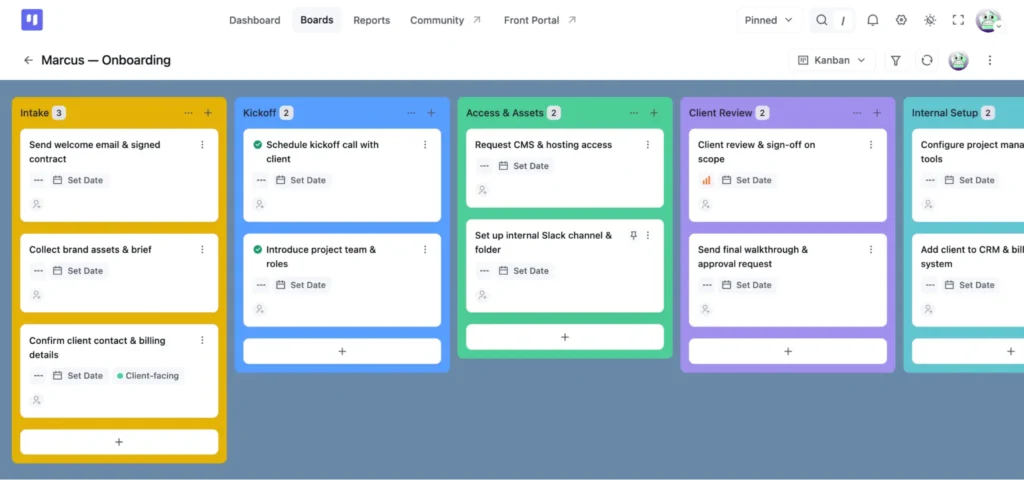Add new card at bottom of Client Review
This screenshot has height=480, width=1024.
(788, 351)
